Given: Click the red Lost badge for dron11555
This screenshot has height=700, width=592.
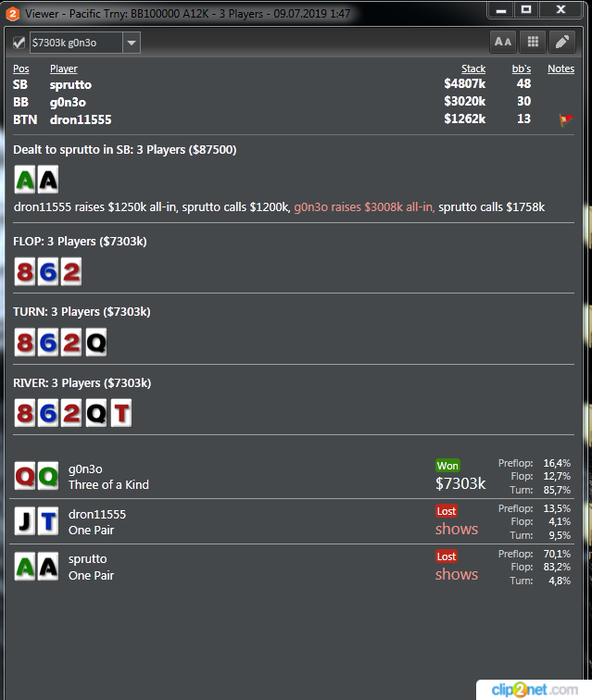Looking at the screenshot, I should 446,511.
